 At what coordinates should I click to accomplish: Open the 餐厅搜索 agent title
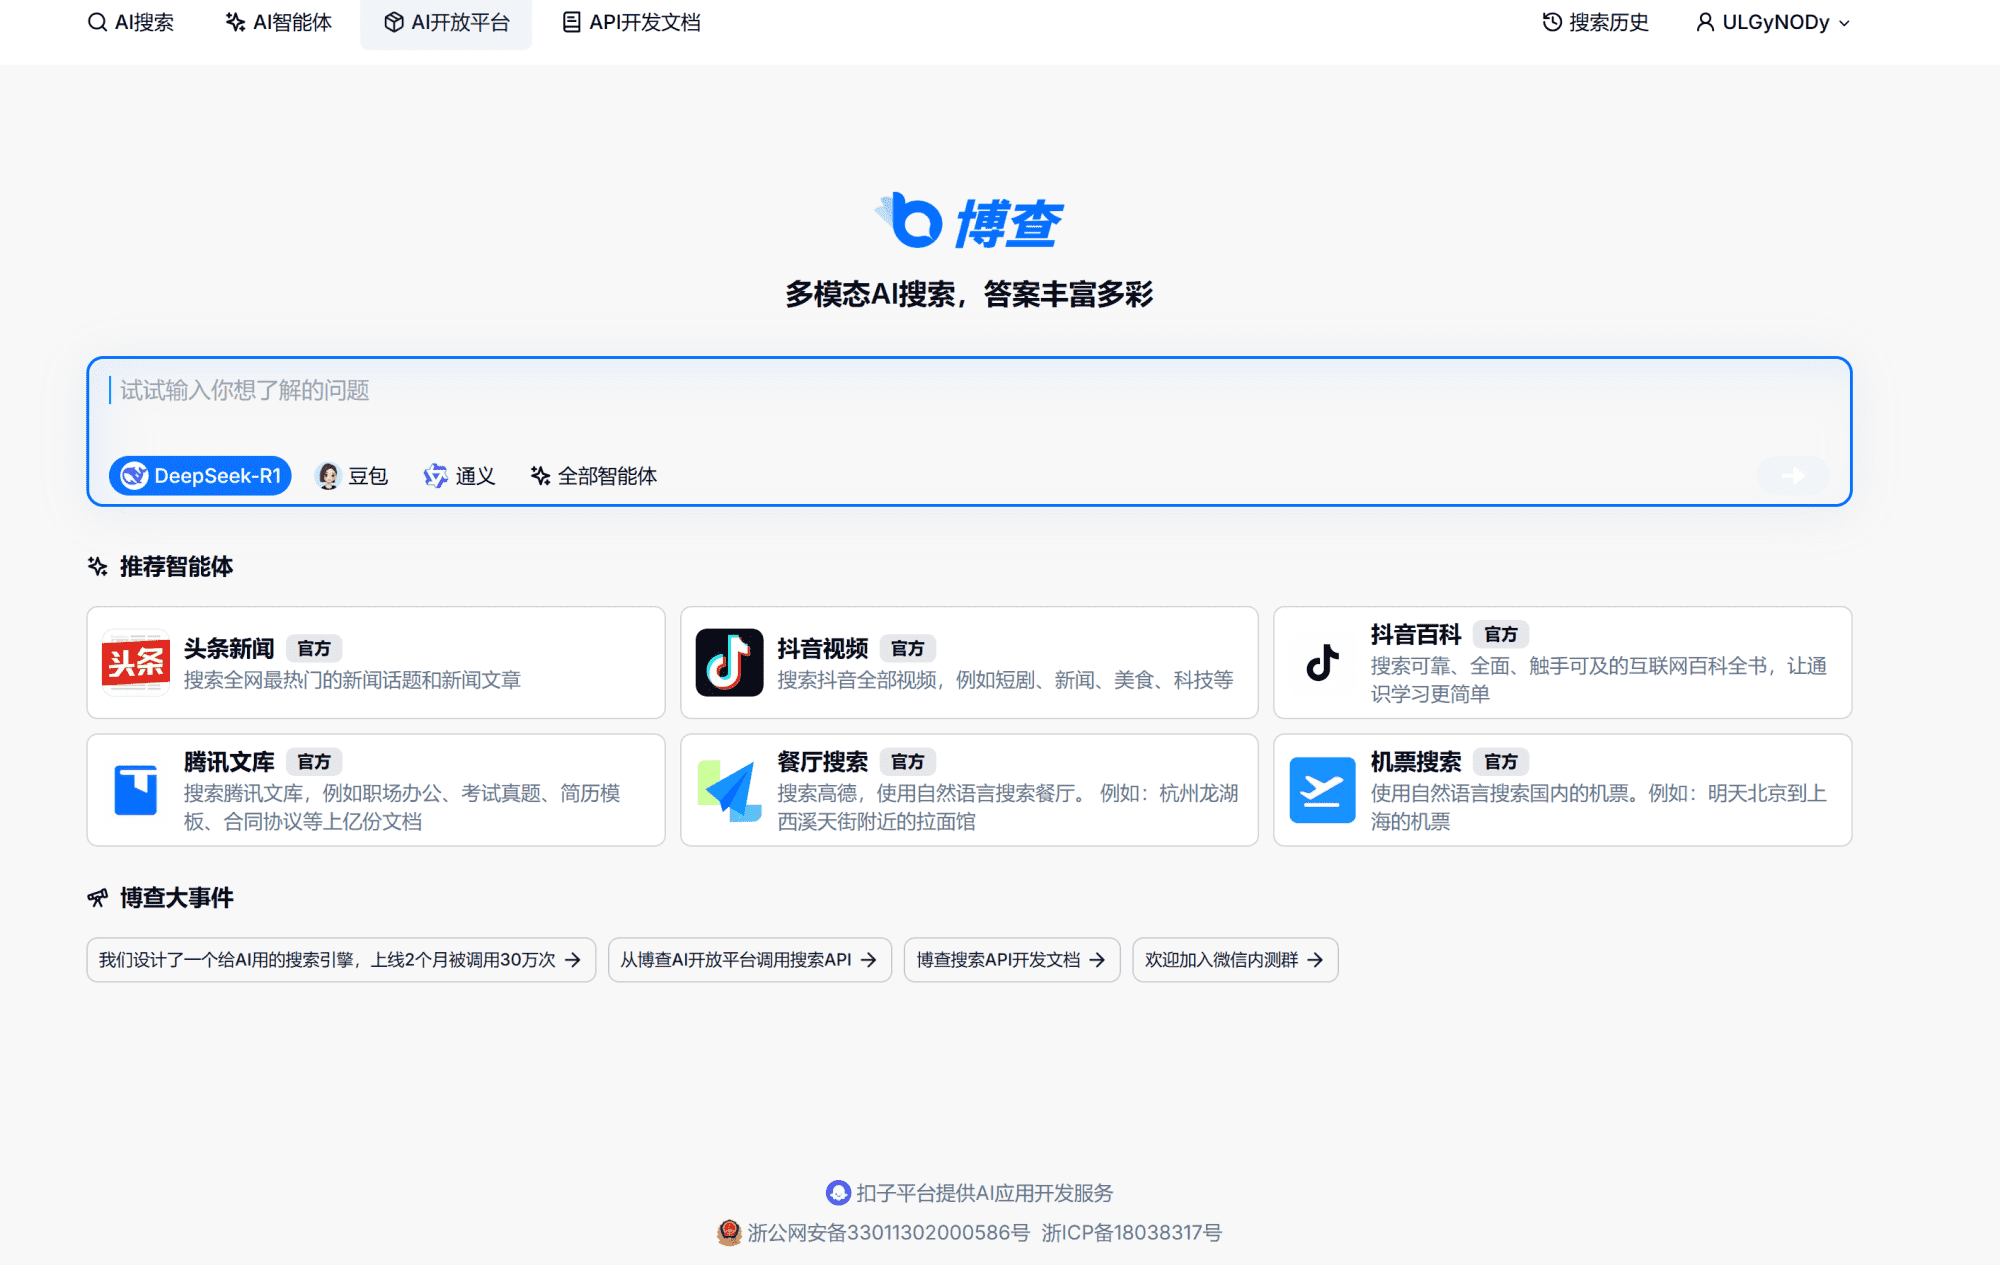click(x=823, y=761)
